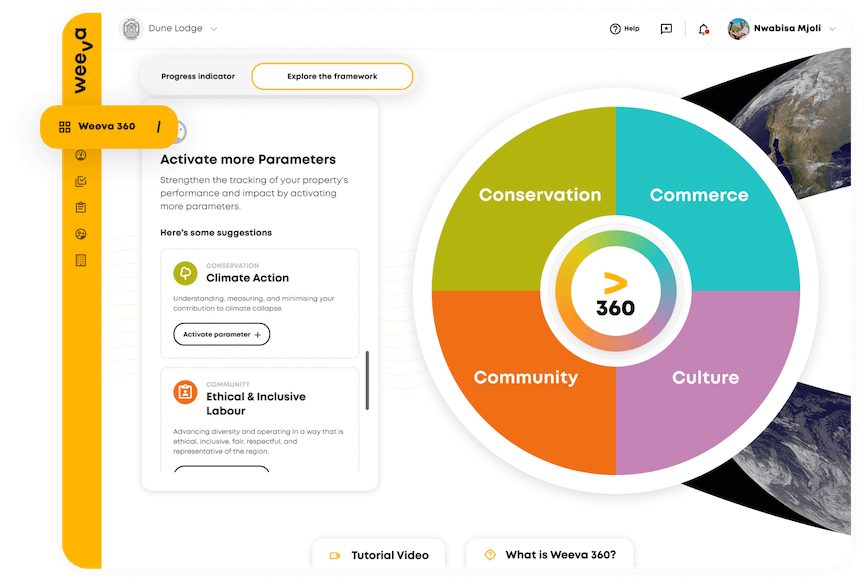Open the checklist tasks icon in sidebar
Image resolution: width=864 pixels, height=583 pixels.
pos(81,181)
